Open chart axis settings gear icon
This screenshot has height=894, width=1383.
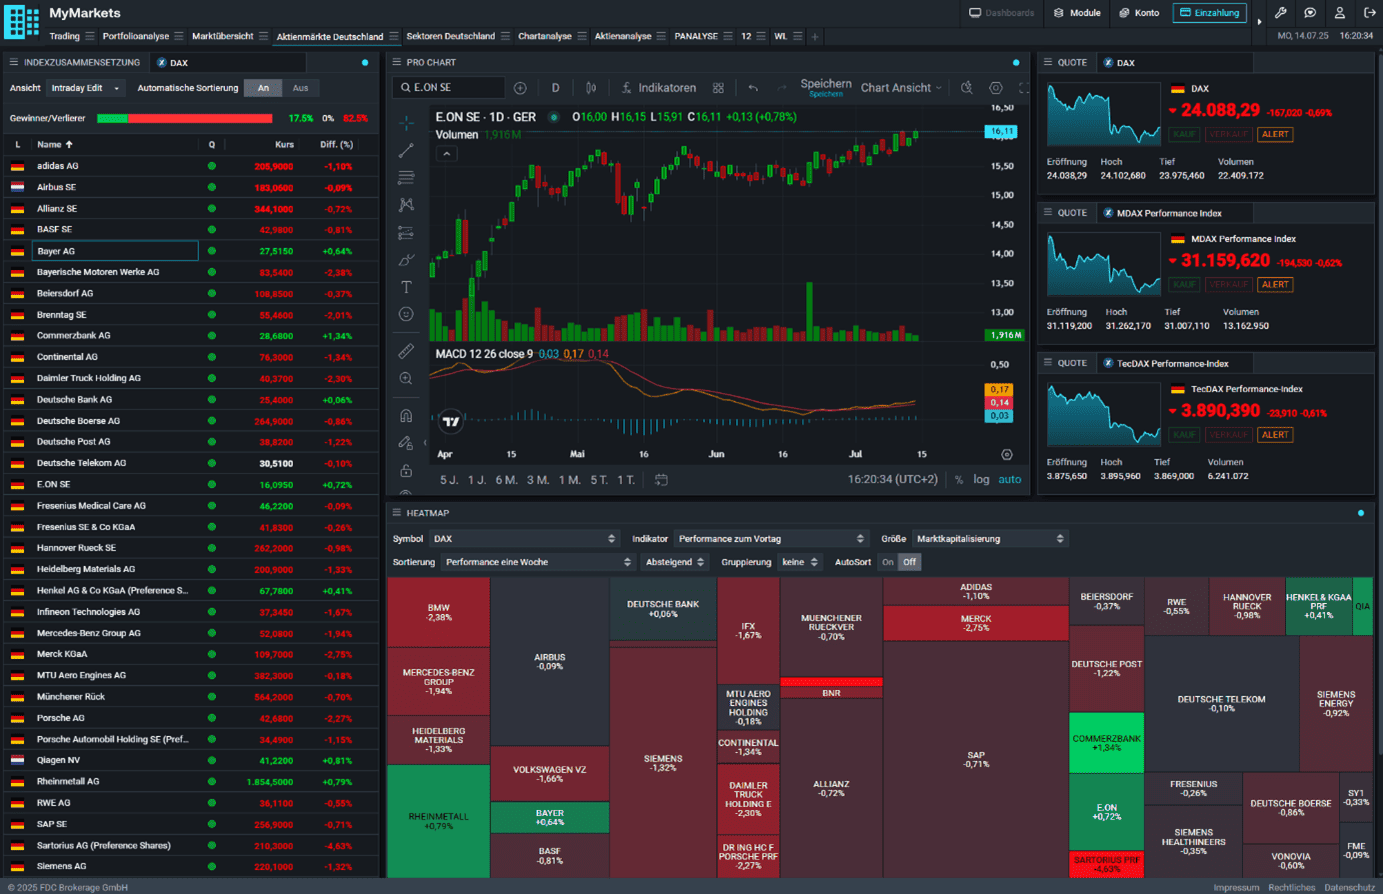click(x=1007, y=454)
